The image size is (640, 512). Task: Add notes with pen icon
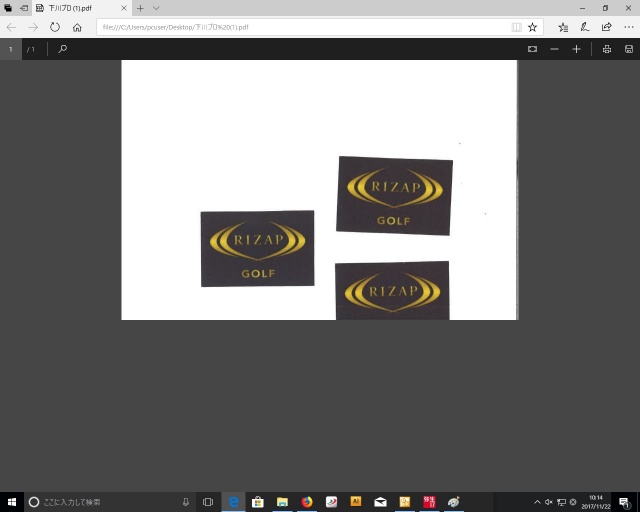(585, 27)
